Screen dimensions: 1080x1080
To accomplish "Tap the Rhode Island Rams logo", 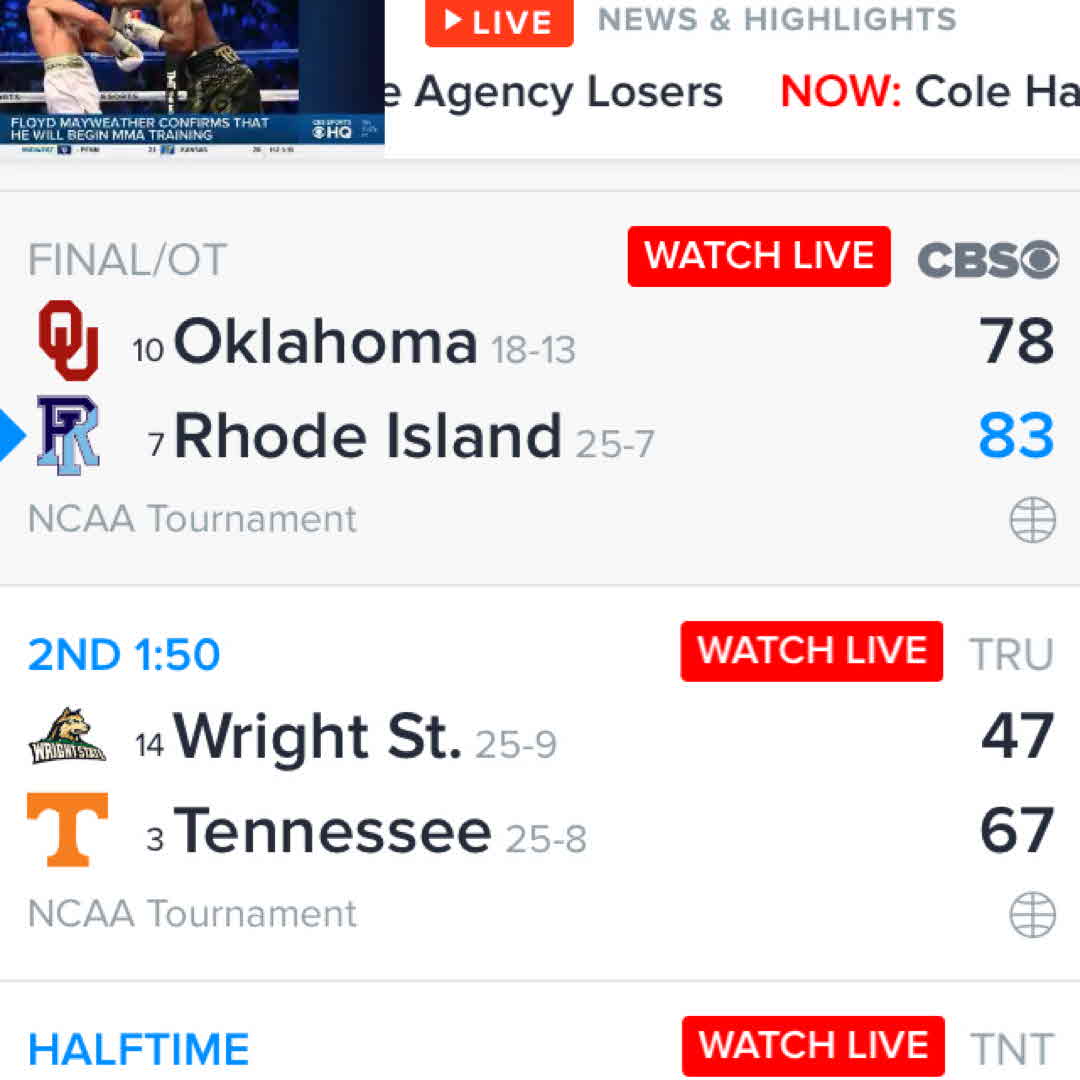I will tap(68, 435).
